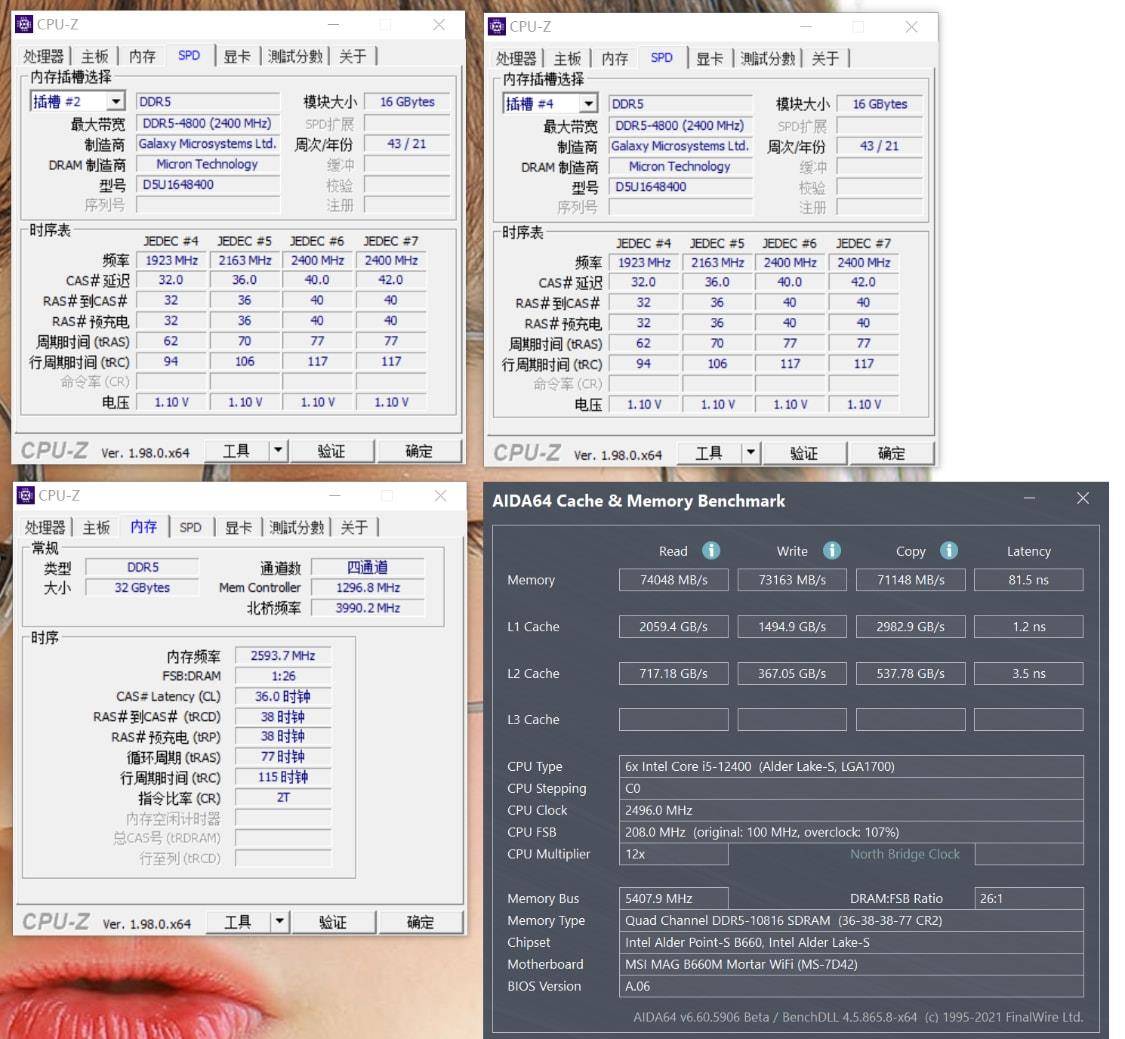Open the slot #4 memory slot dropdown

pos(588,104)
